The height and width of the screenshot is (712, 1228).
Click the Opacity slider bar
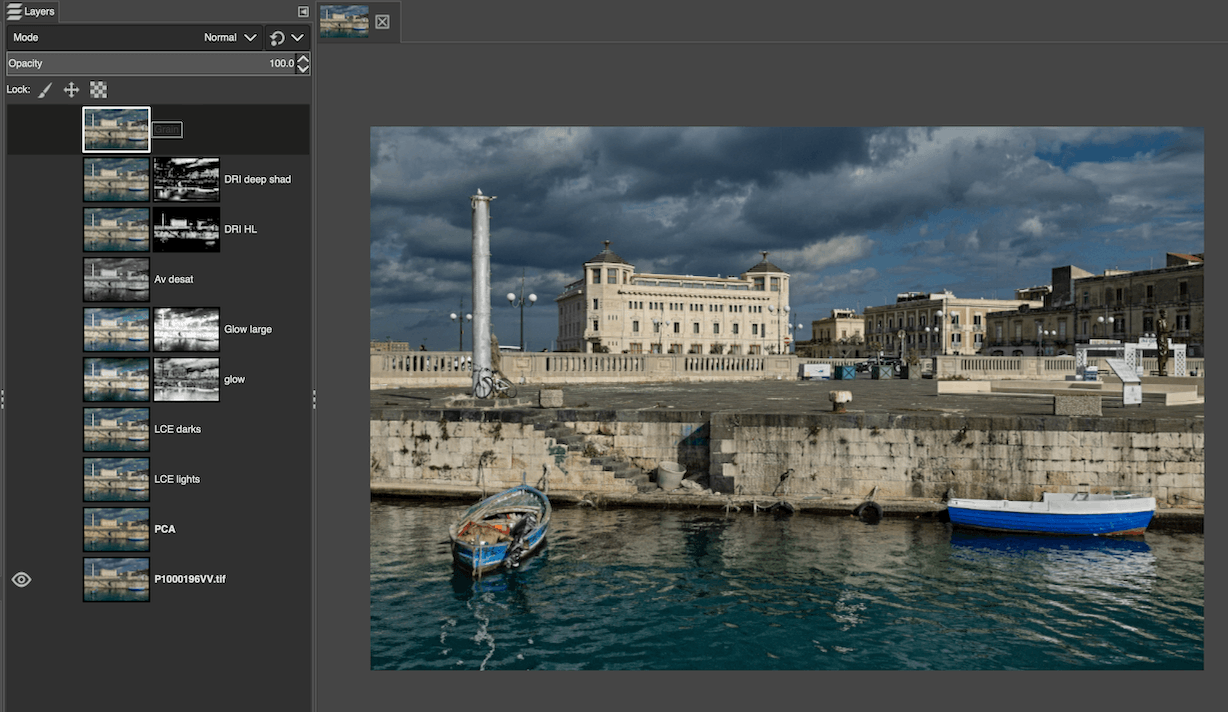(150, 62)
